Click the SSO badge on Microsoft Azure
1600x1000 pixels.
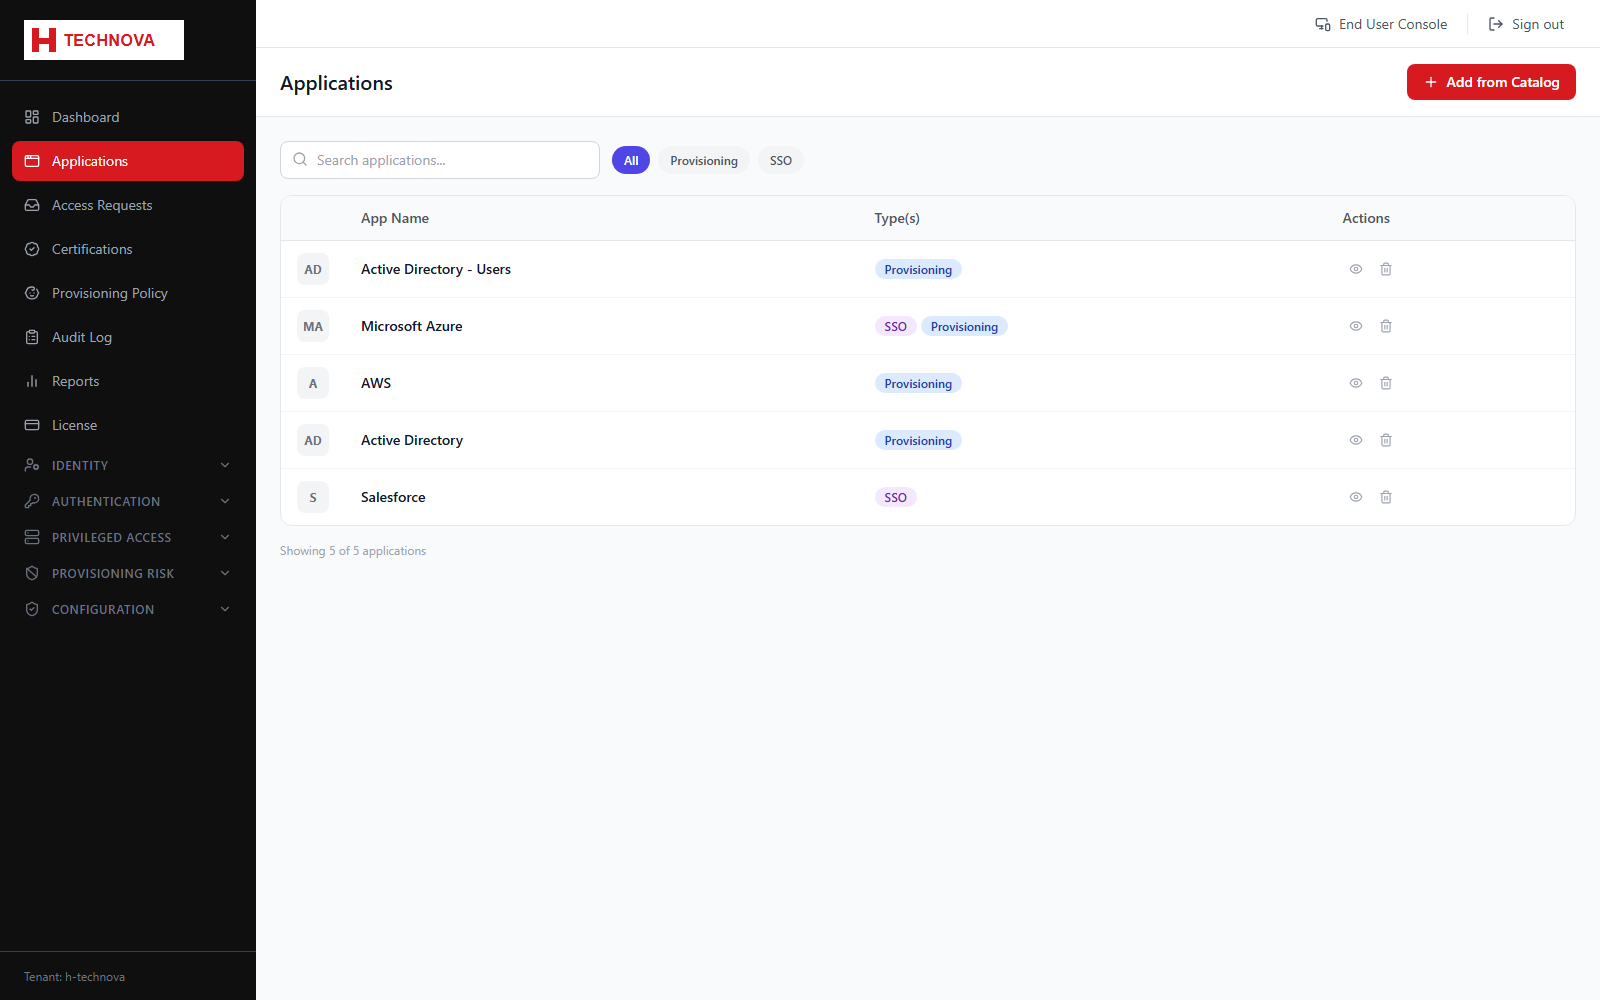point(895,326)
